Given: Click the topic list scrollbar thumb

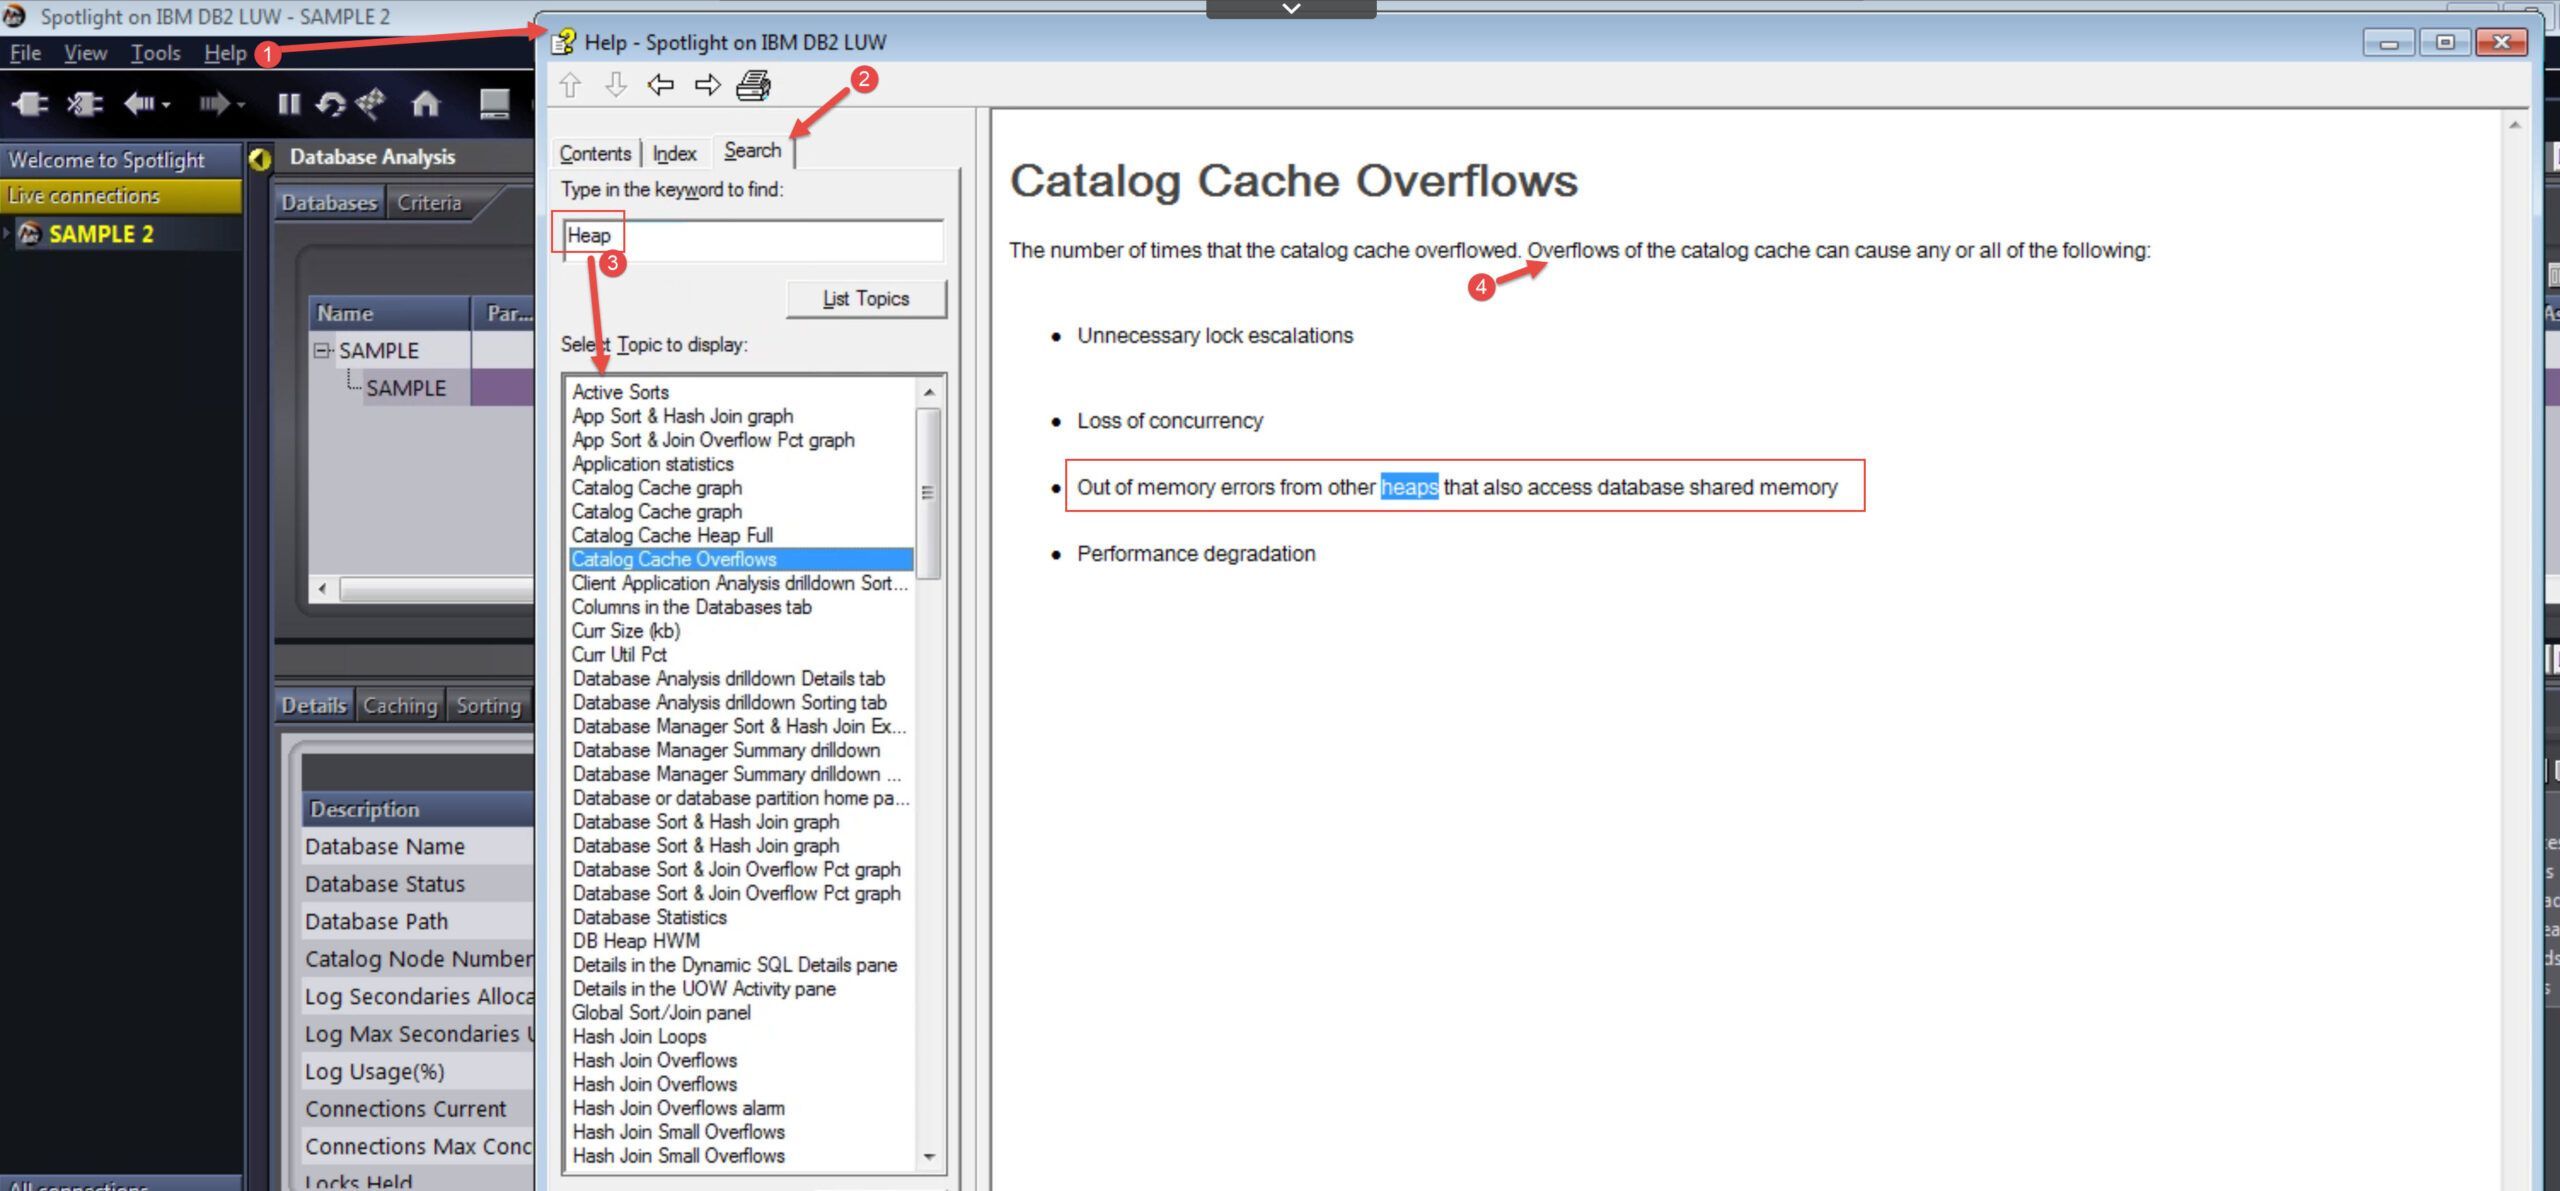Looking at the screenshot, I should point(929,492).
